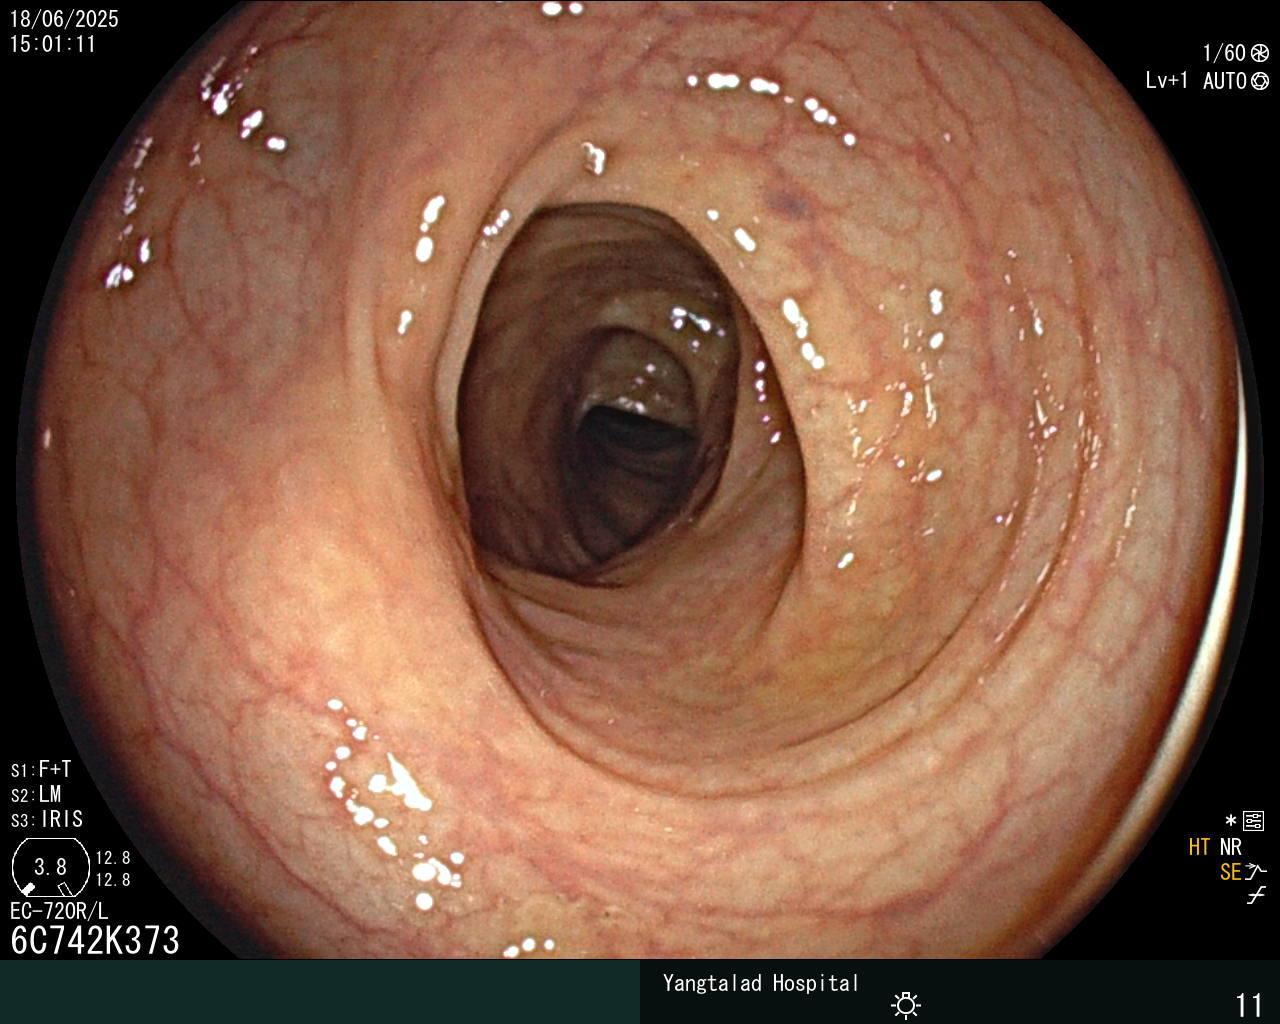Click the image counter 11
1280x1024 pixels.
click(x=1249, y=1004)
